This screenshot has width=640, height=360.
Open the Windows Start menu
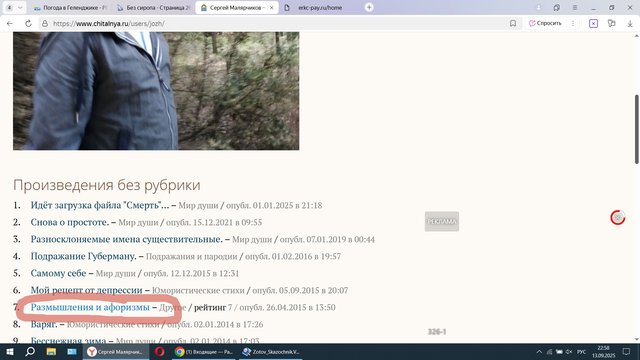[9, 351]
